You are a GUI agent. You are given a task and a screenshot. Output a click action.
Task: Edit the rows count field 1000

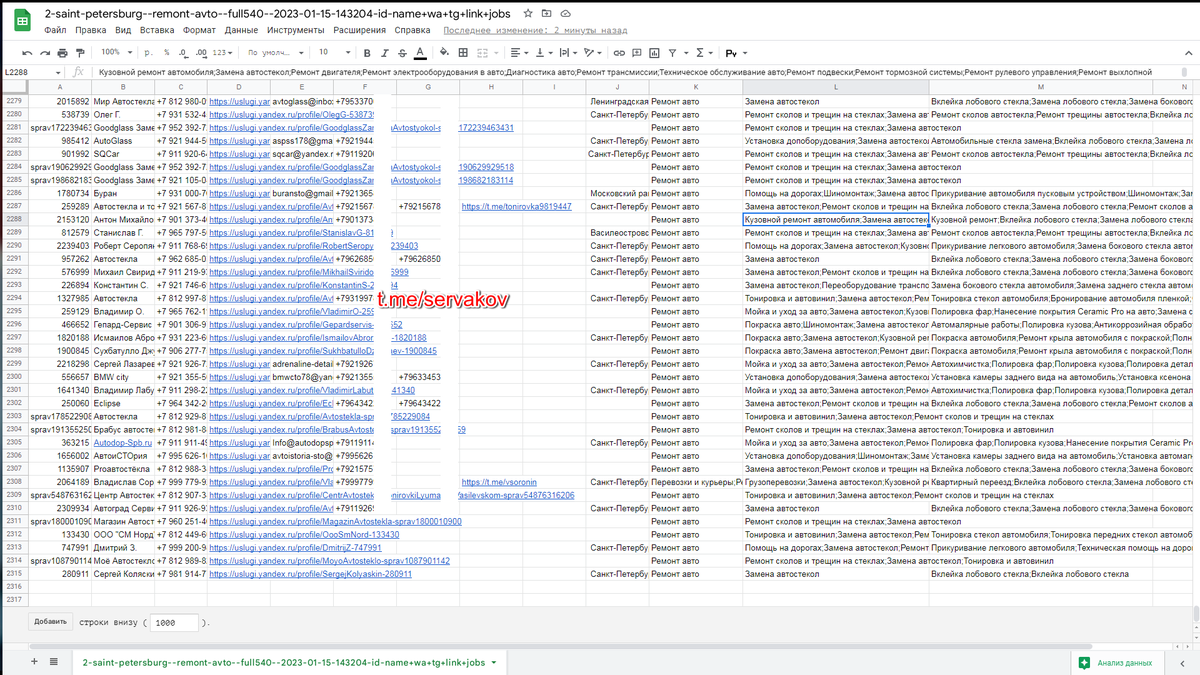pyautogui.click(x=176, y=622)
